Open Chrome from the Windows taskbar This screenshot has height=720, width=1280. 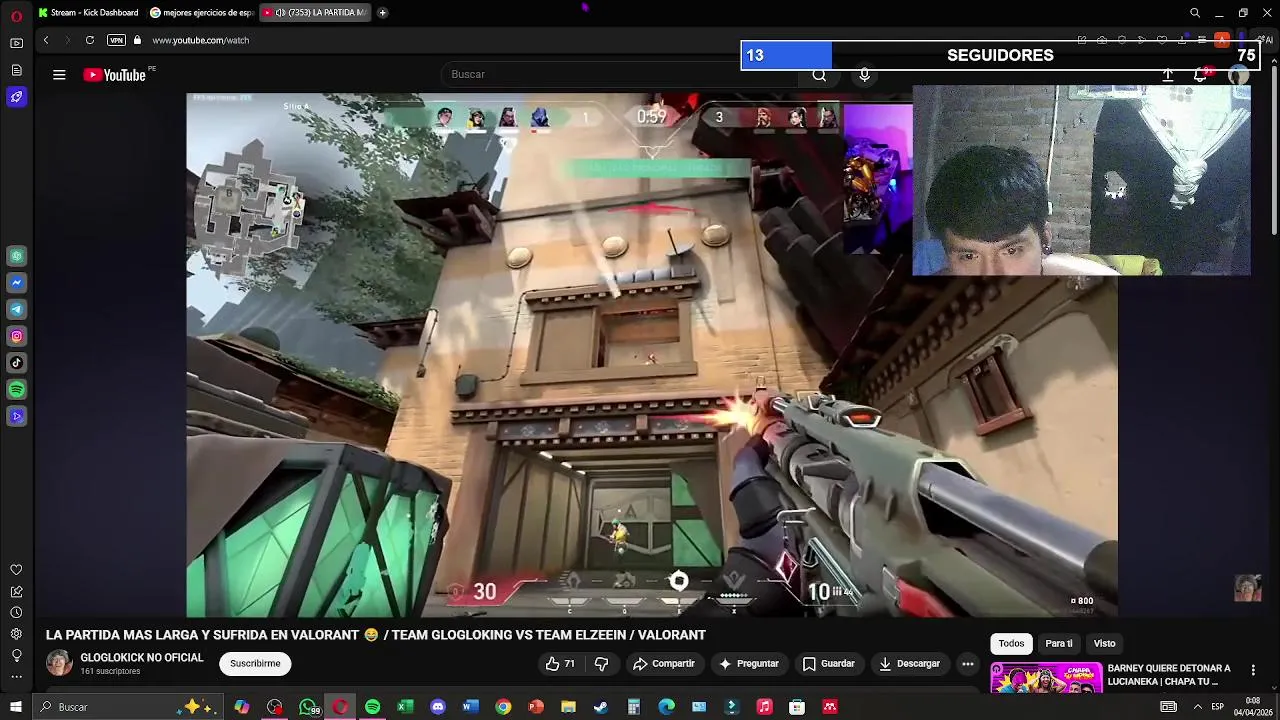click(x=503, y=707)
